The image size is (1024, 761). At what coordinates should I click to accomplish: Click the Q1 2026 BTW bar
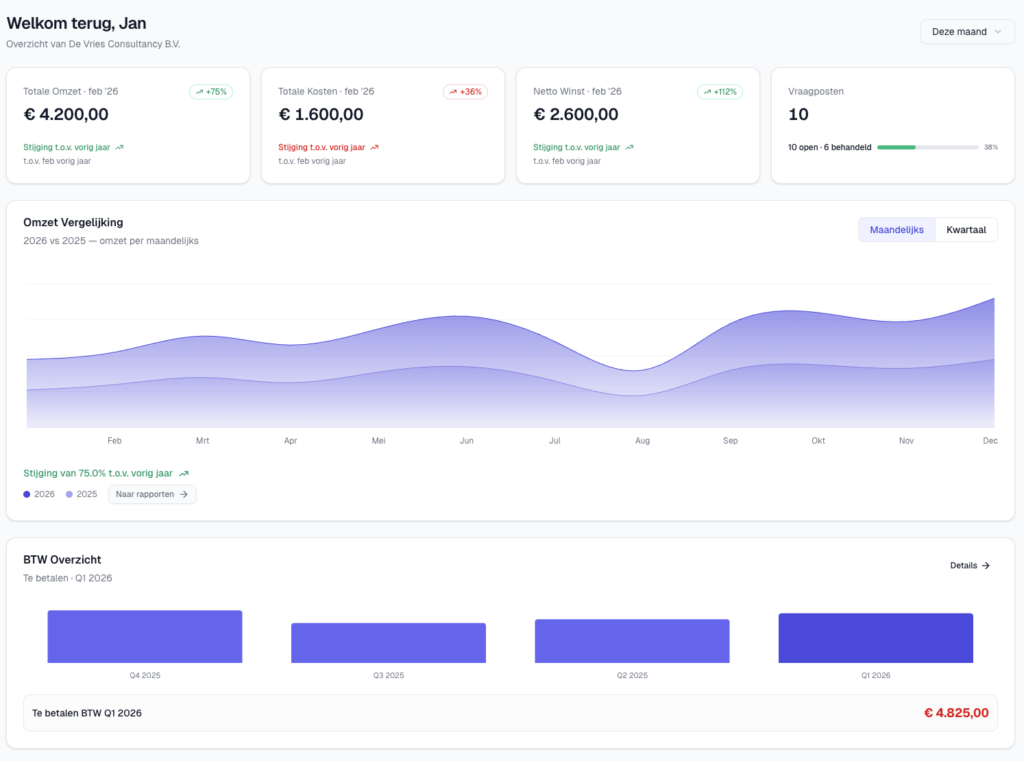coord(875,638)
